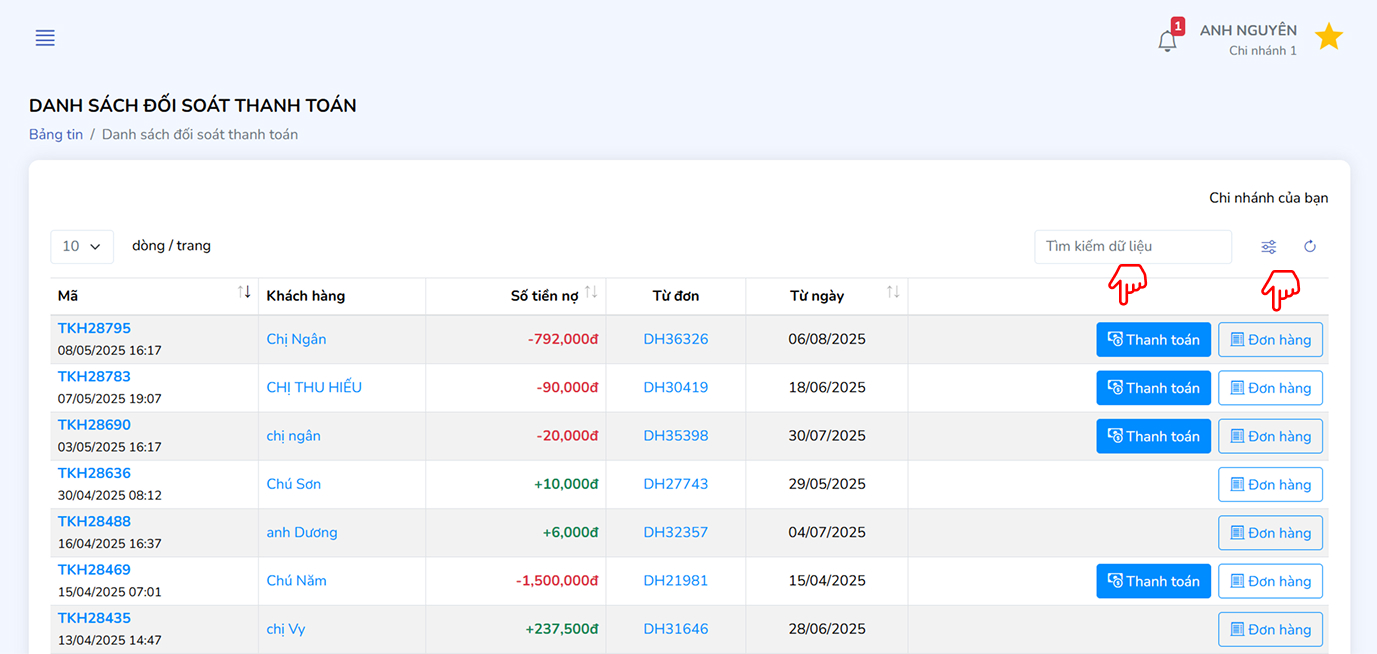The width and height of the screenshot is (1377, 654).
Task: Refresh the table with reload icon
Action: [1310, 247]
